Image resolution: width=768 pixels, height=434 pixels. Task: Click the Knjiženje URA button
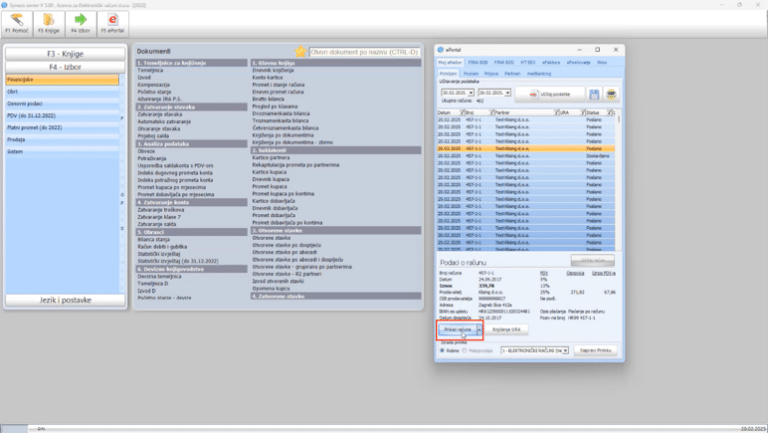point(506,328)
